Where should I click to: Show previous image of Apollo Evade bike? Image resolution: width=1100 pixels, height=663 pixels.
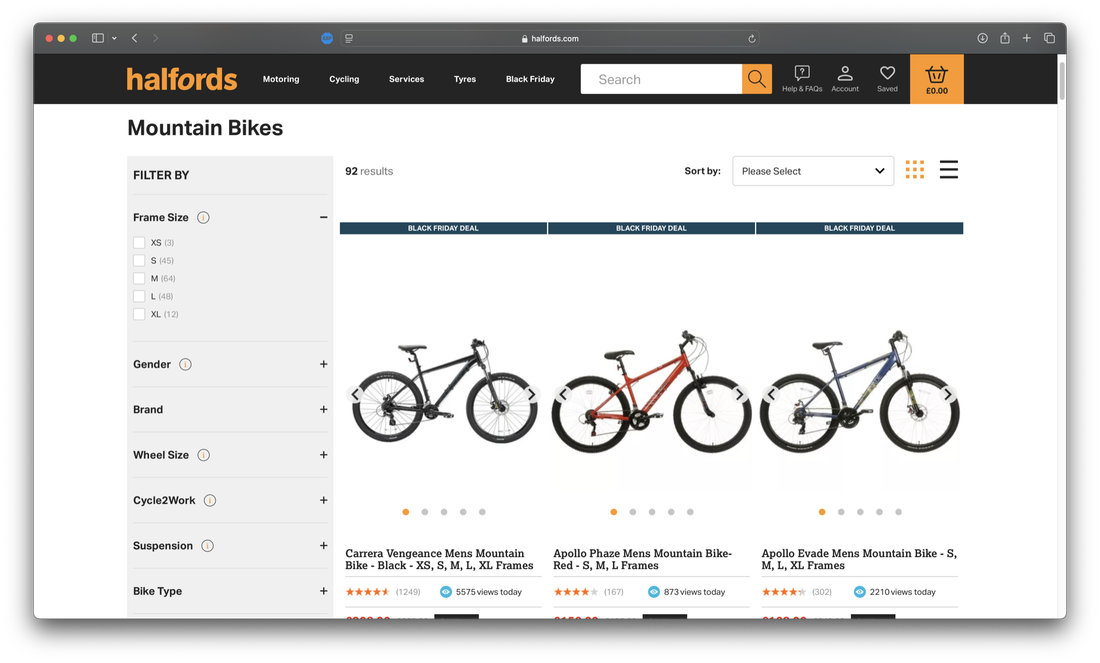click(772, 394)
